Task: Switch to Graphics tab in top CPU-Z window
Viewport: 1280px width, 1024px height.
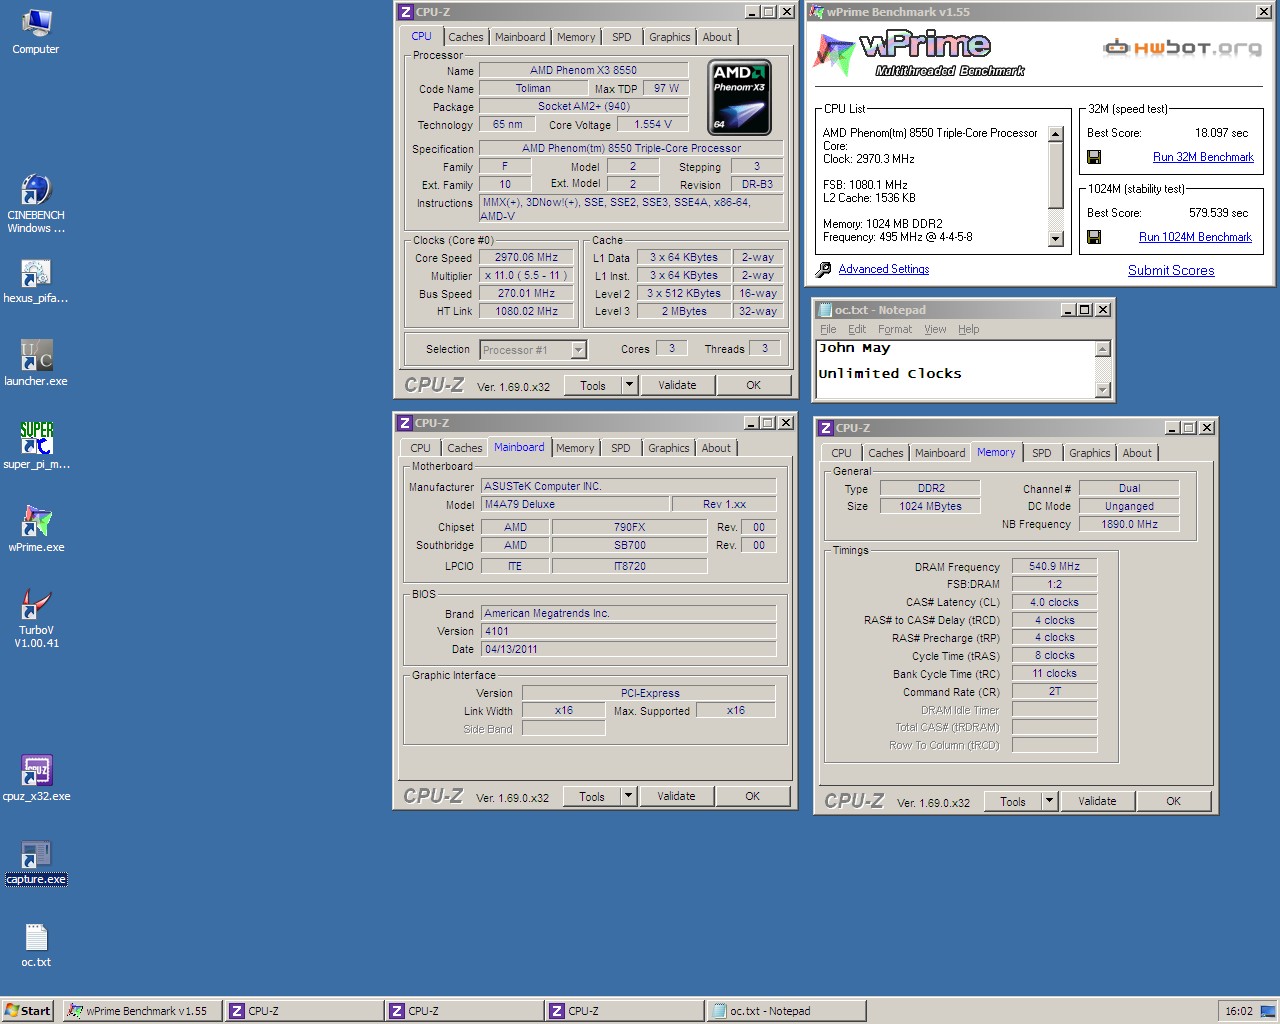Action: [669, 37]
